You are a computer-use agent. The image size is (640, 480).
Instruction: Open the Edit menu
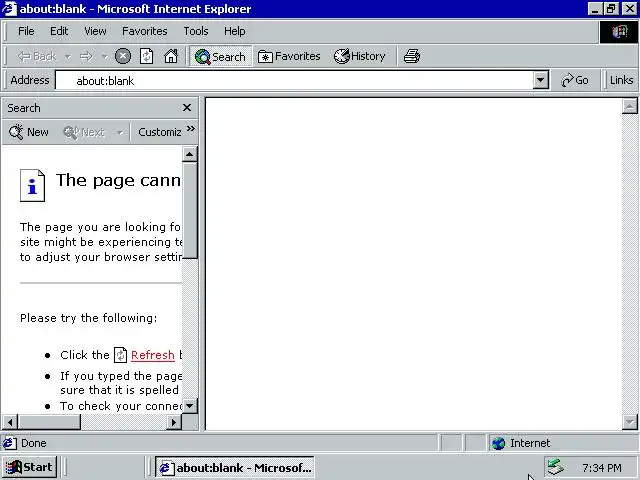(59, 31)
